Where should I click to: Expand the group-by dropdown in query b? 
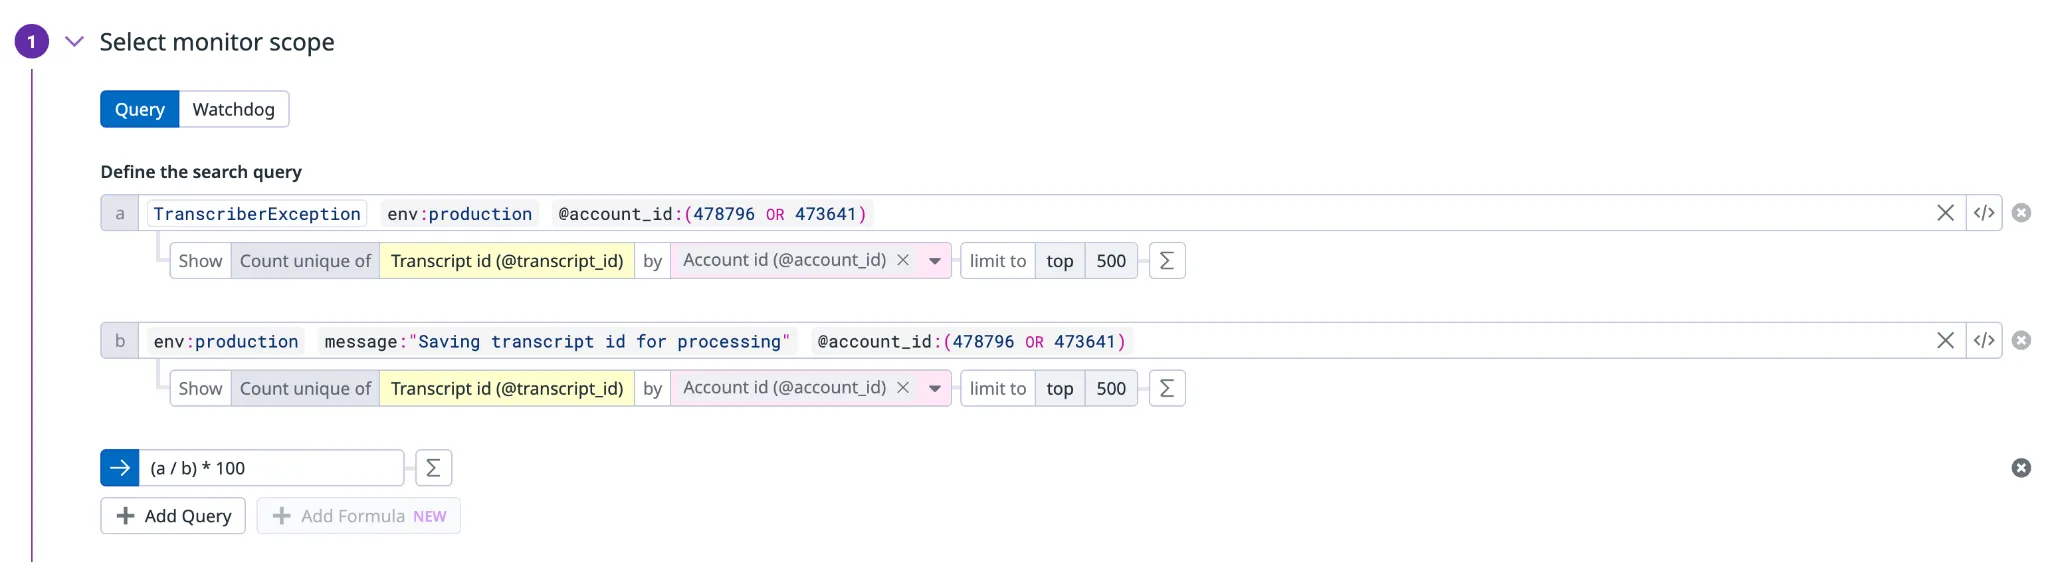click(x=935, y=389)
